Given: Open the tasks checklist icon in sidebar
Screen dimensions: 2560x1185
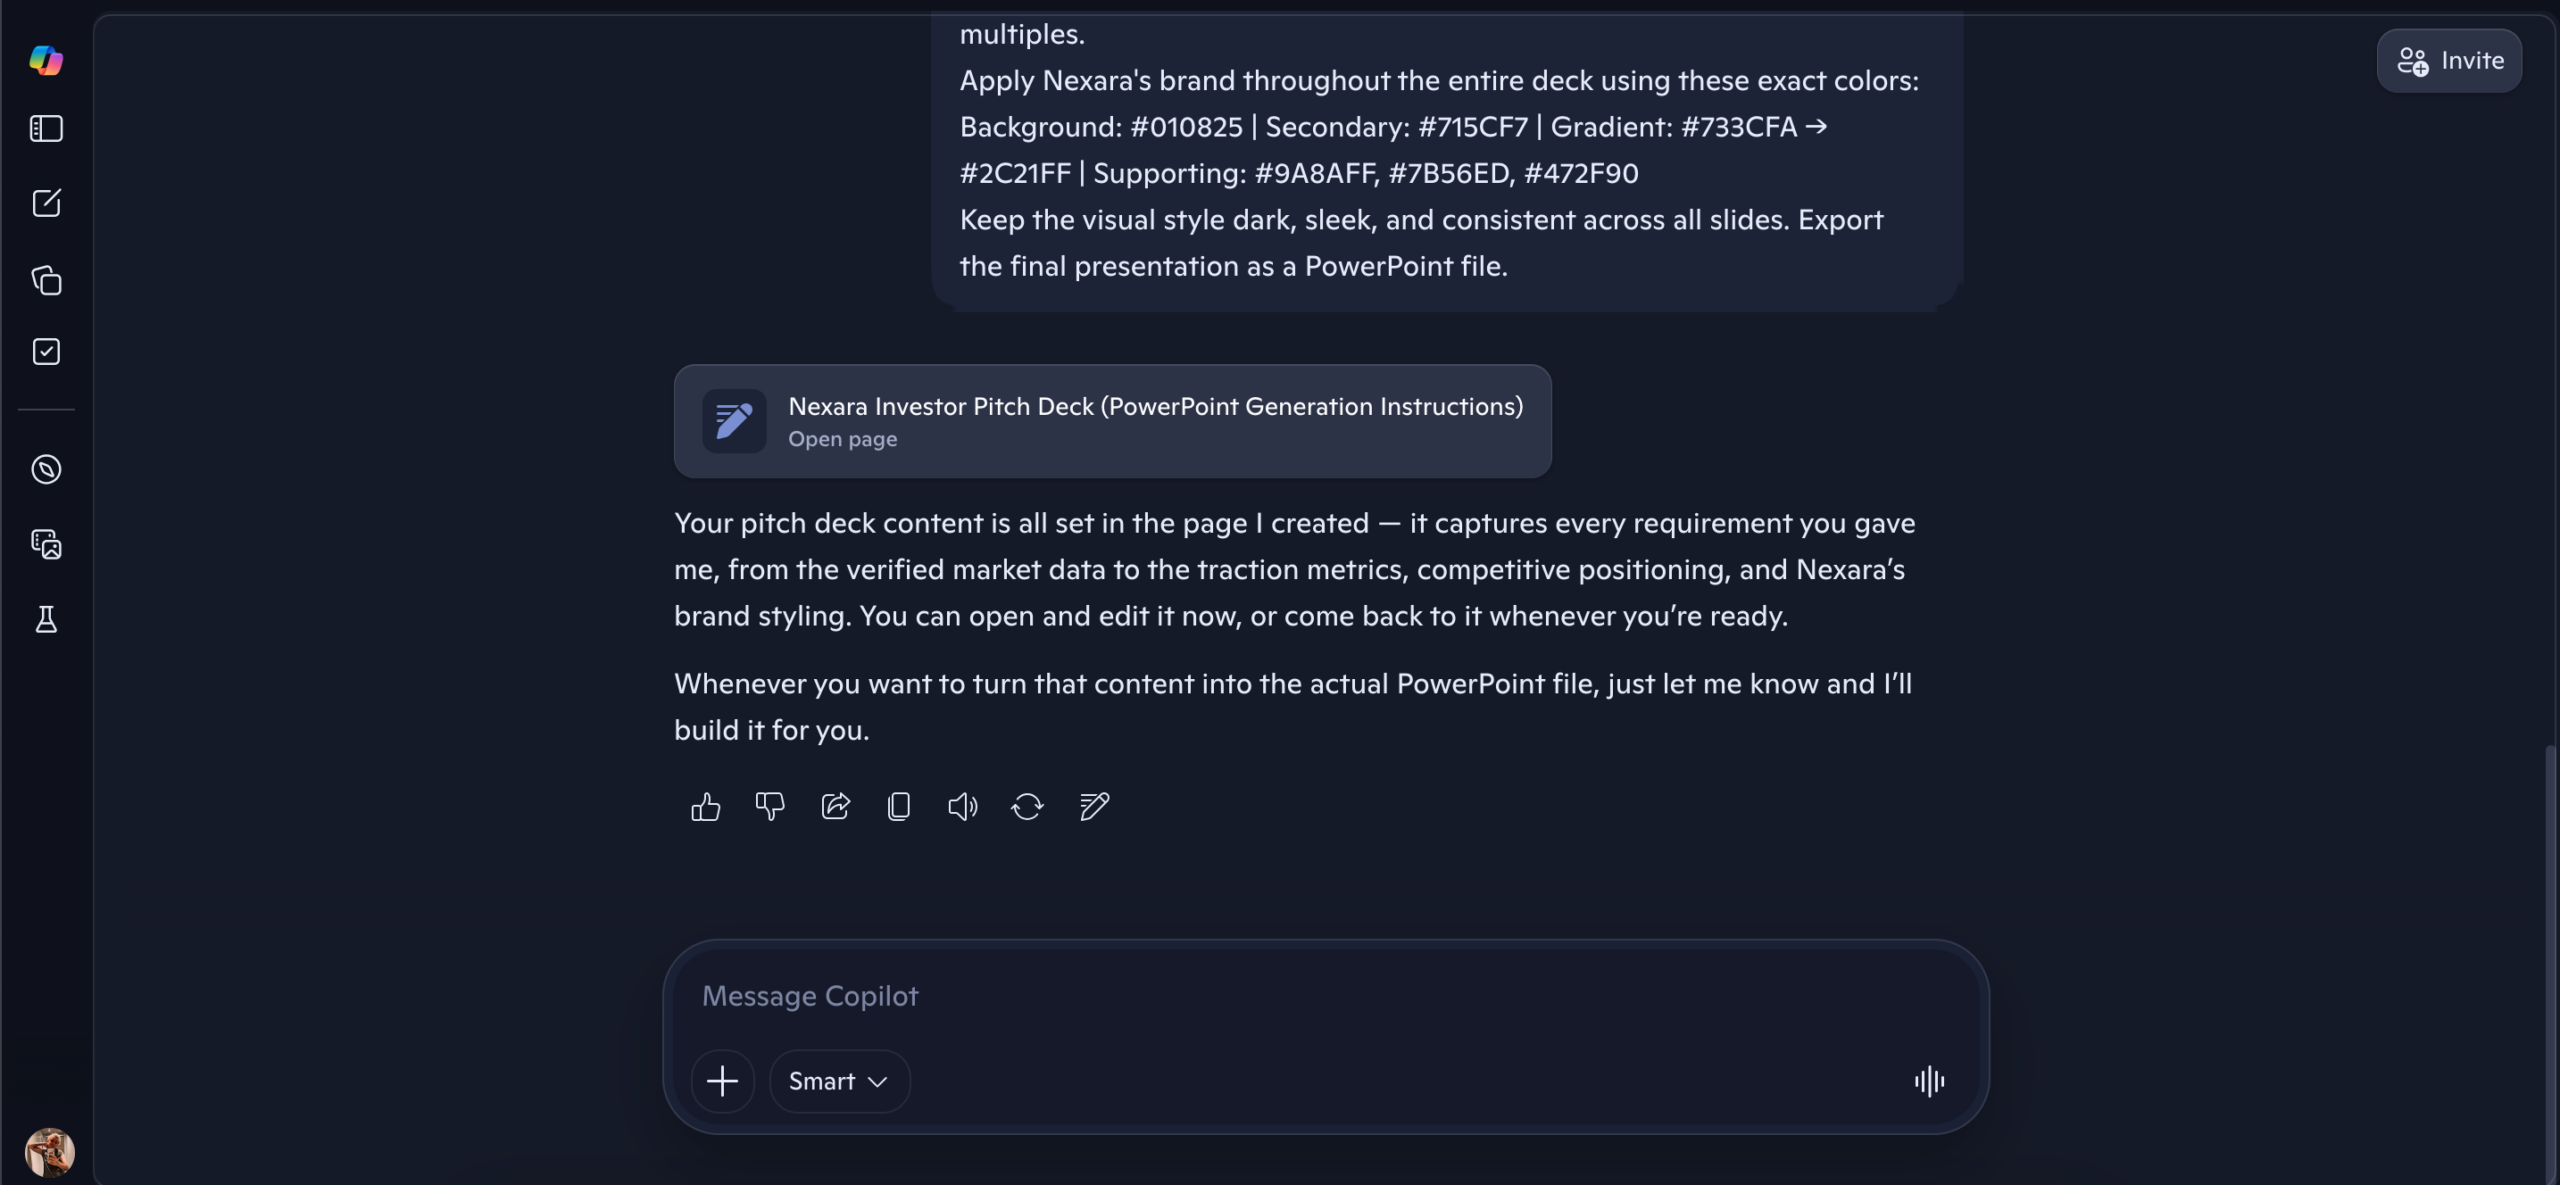Looking at the screenshot, I should pos(46,352).
